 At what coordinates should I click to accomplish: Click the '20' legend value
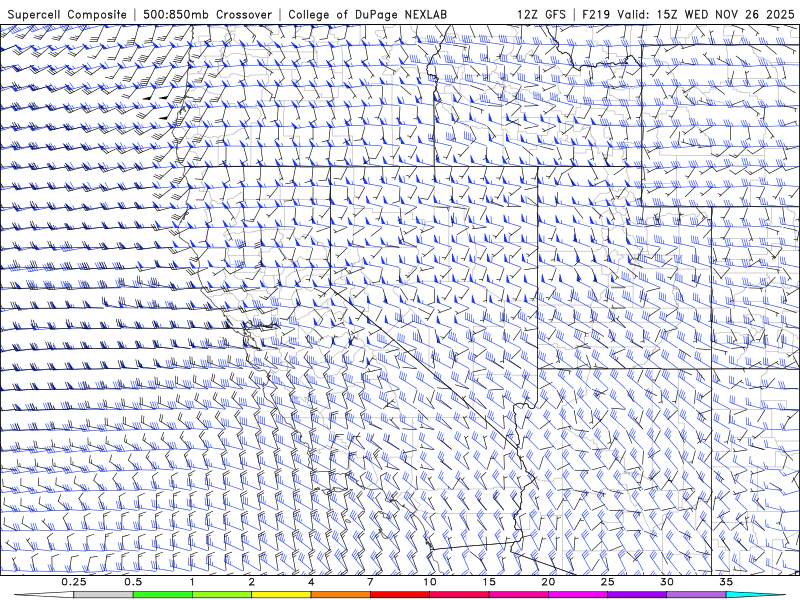(548, 582)
